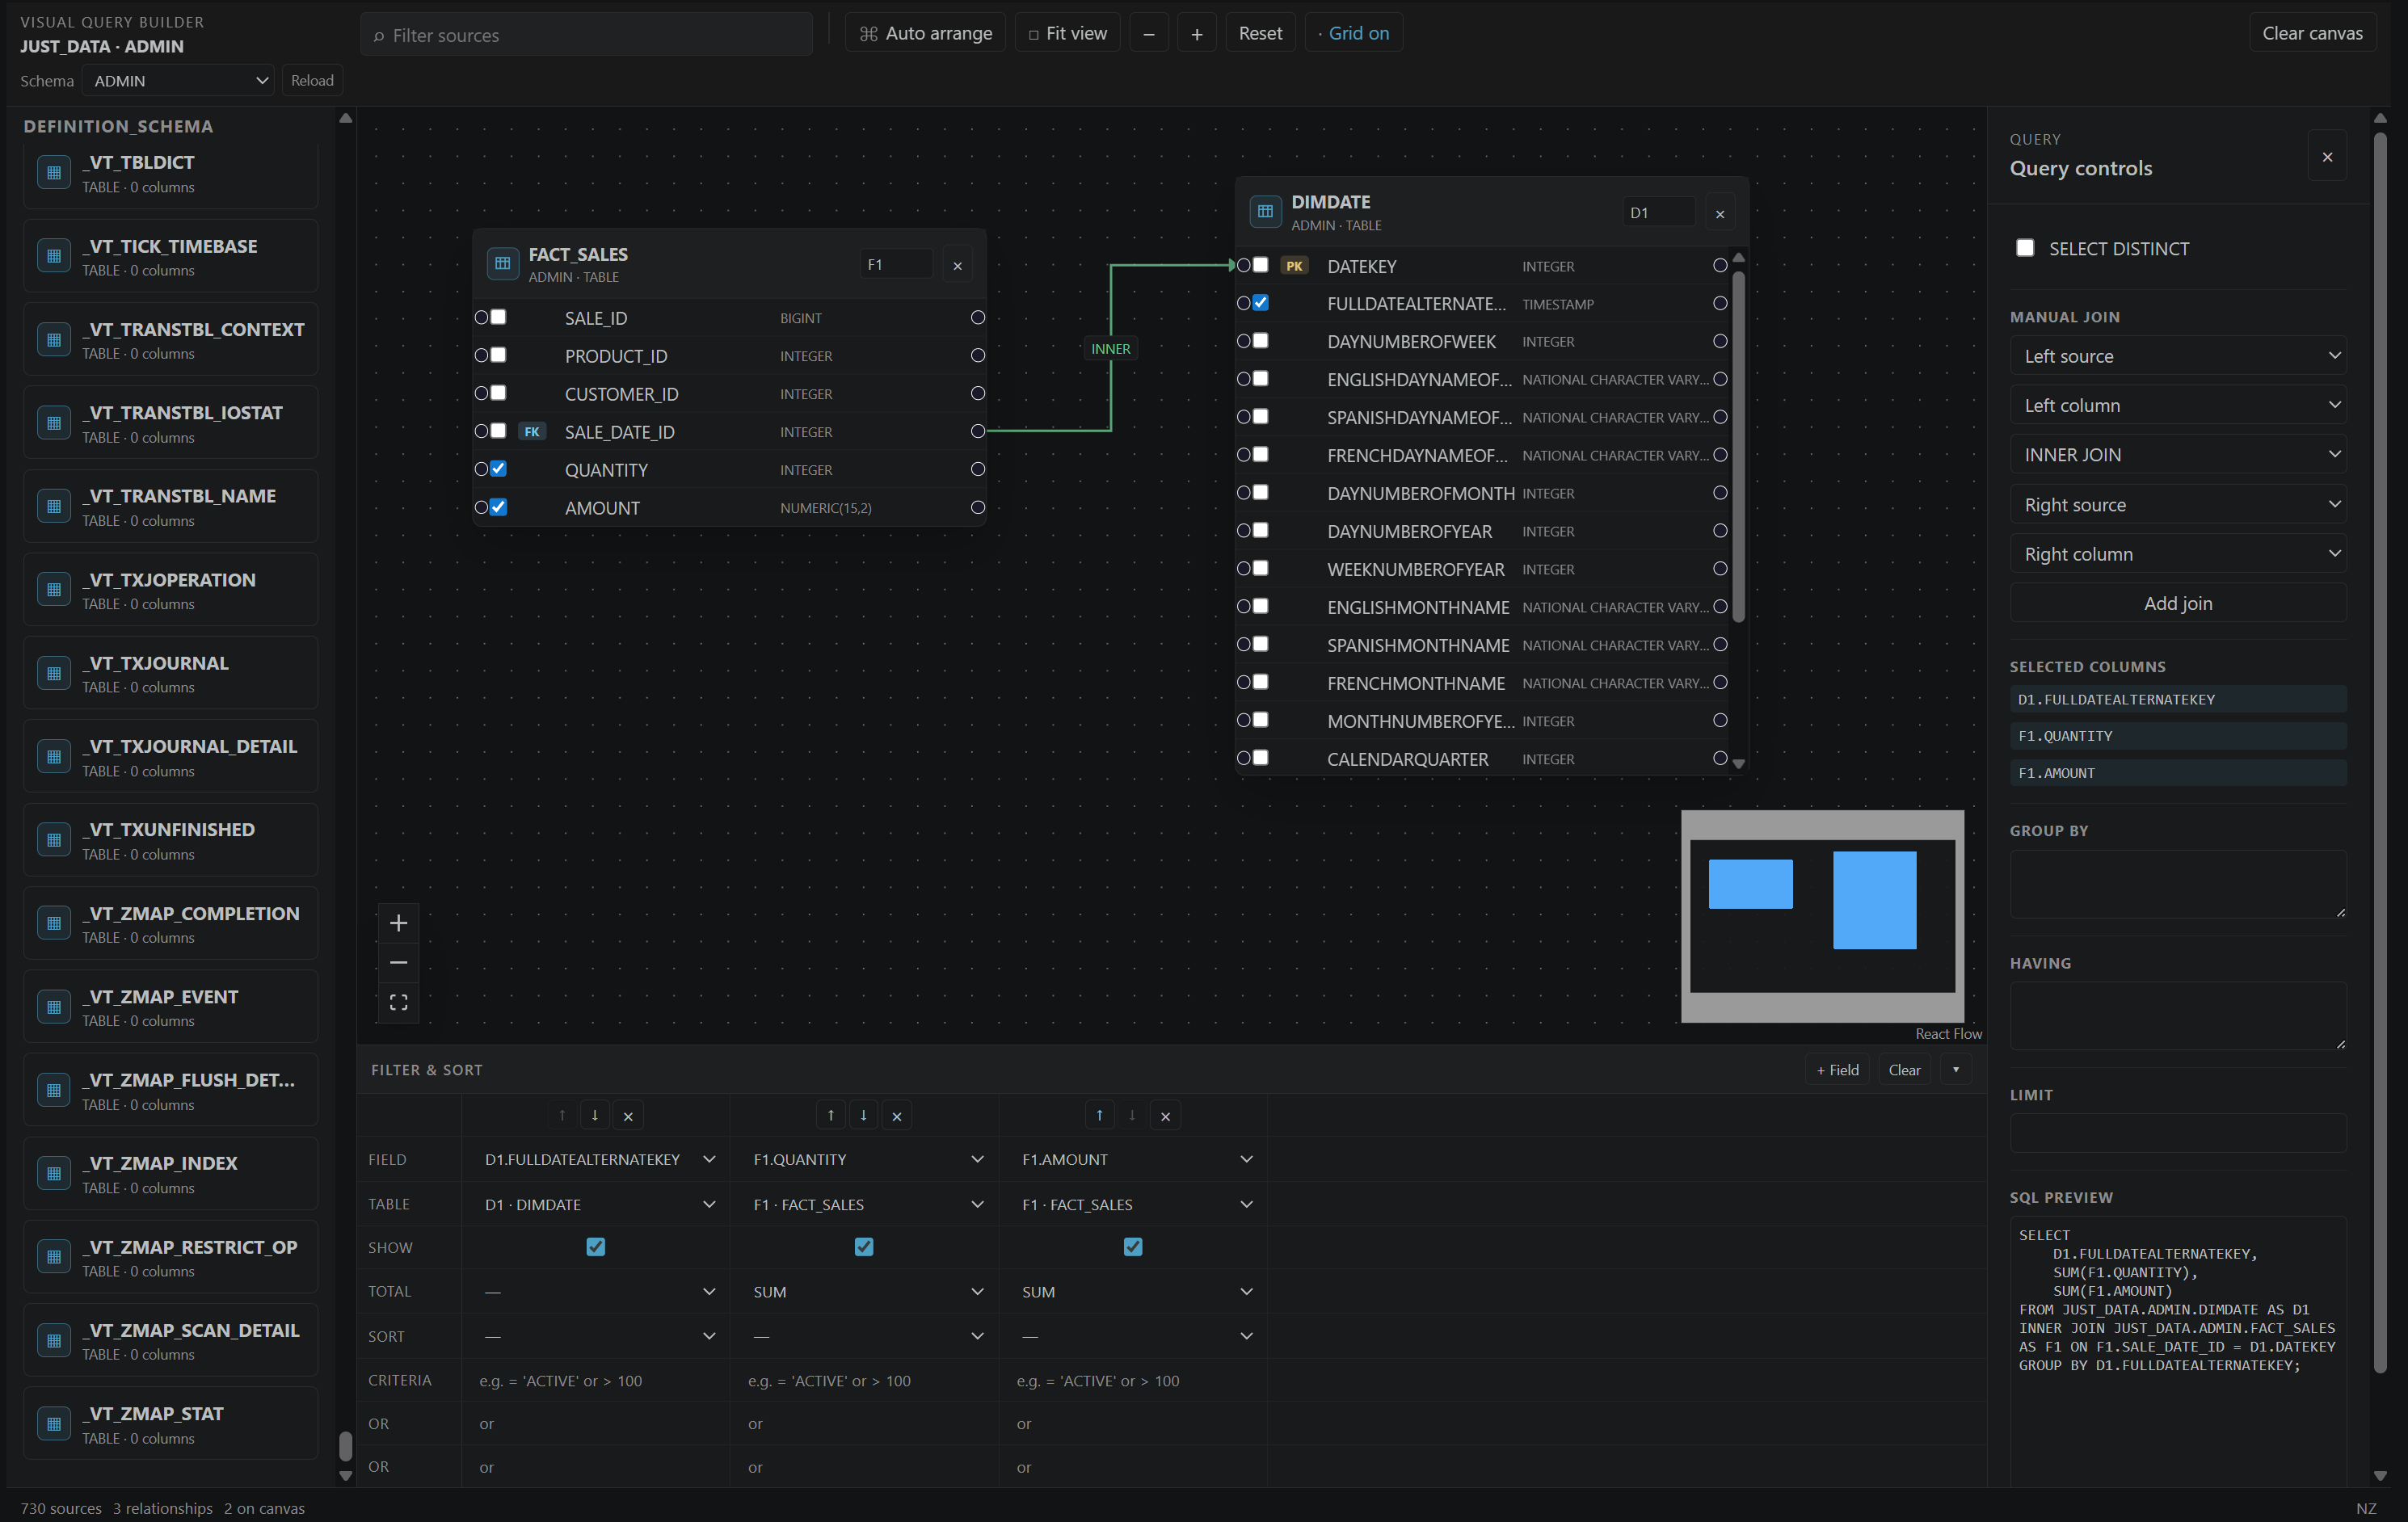The height and width of the screenshot is (1522, 2408).
Task: Check the DATEKEY column checkbox
Action: click(x=1261, y=265)
